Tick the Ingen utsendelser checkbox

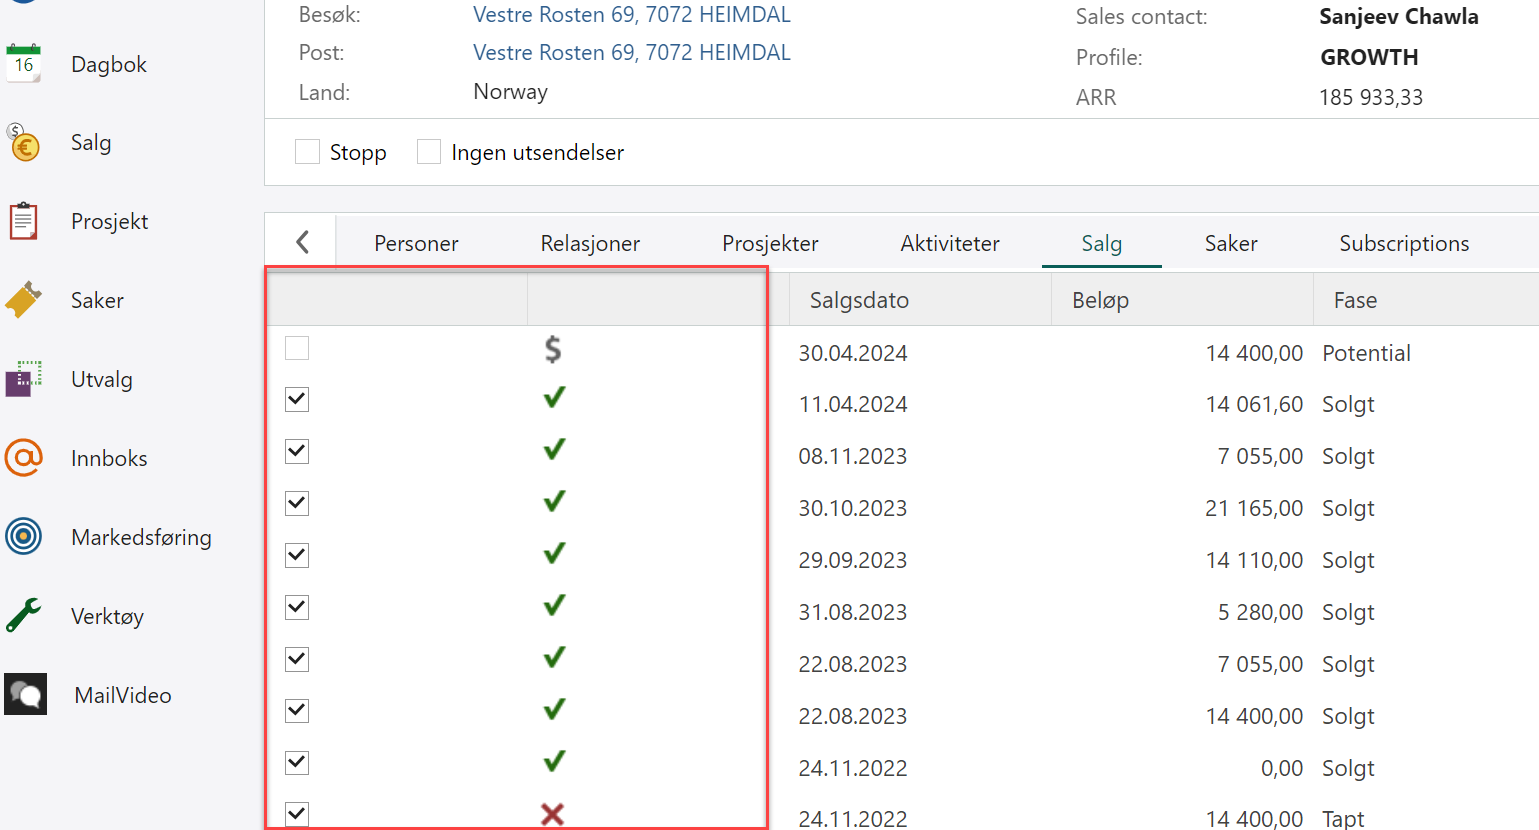pos(429,152)
